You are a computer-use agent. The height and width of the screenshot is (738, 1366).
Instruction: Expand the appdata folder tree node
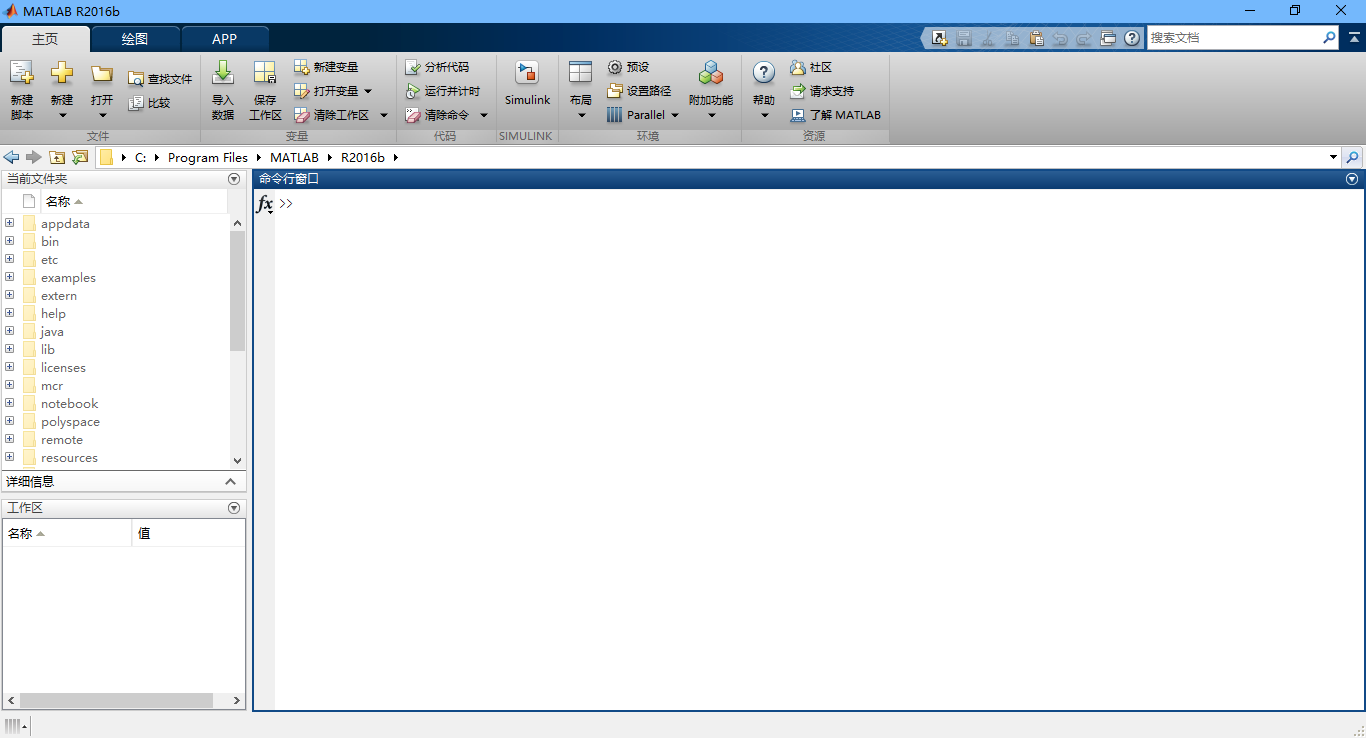click(10, 224)
